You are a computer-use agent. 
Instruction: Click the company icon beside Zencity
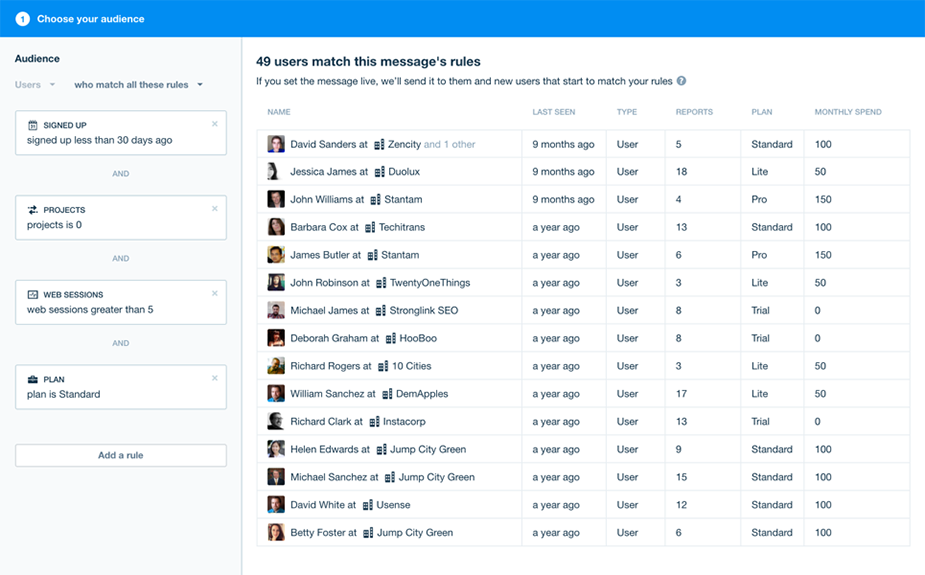tap(379, 144)
